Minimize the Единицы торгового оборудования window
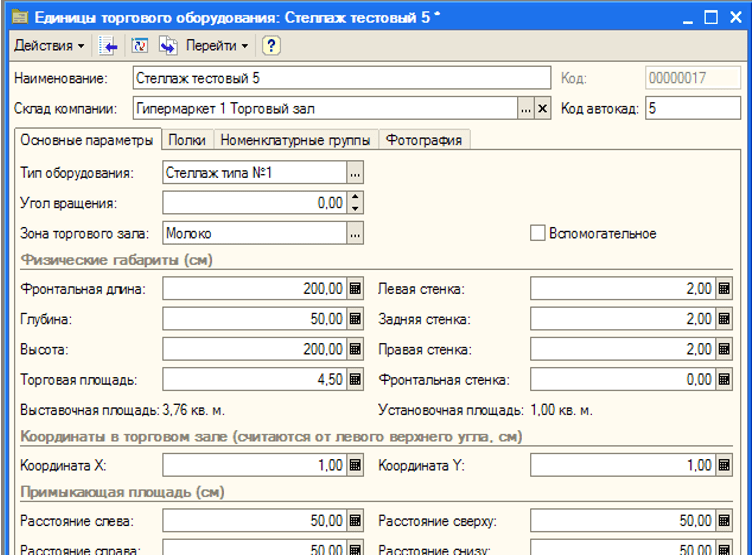 (x=688, y=18)
